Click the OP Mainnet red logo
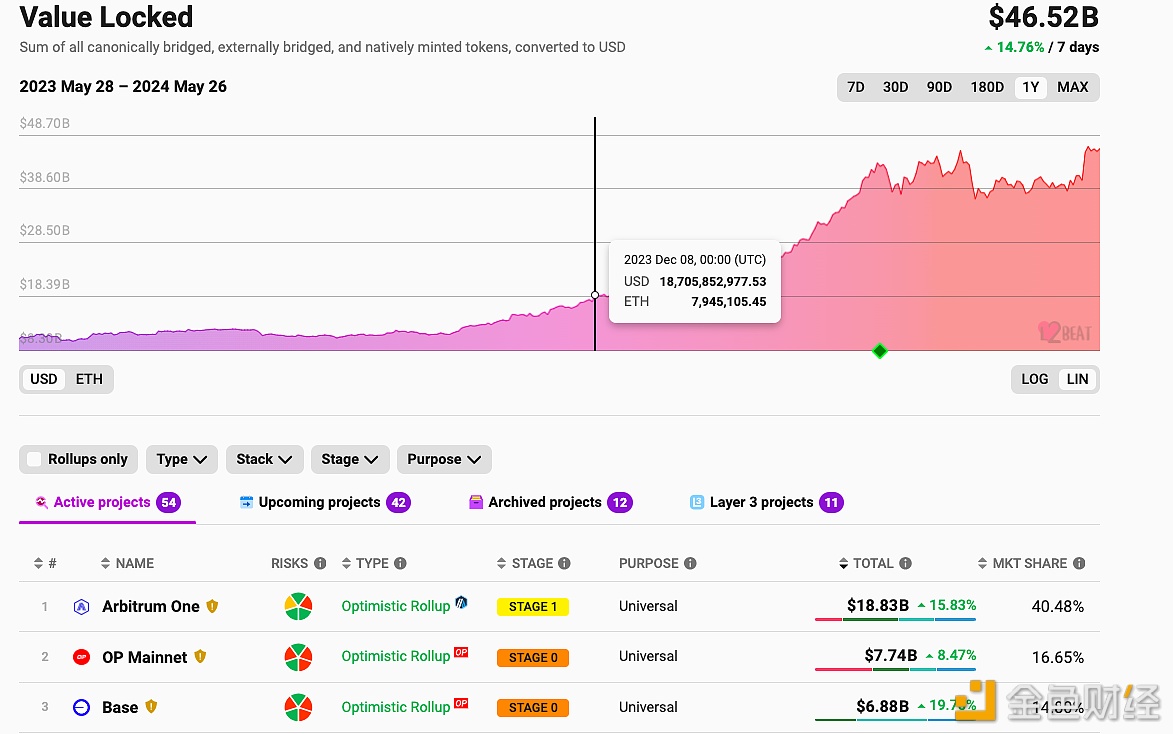 [82, 657]
